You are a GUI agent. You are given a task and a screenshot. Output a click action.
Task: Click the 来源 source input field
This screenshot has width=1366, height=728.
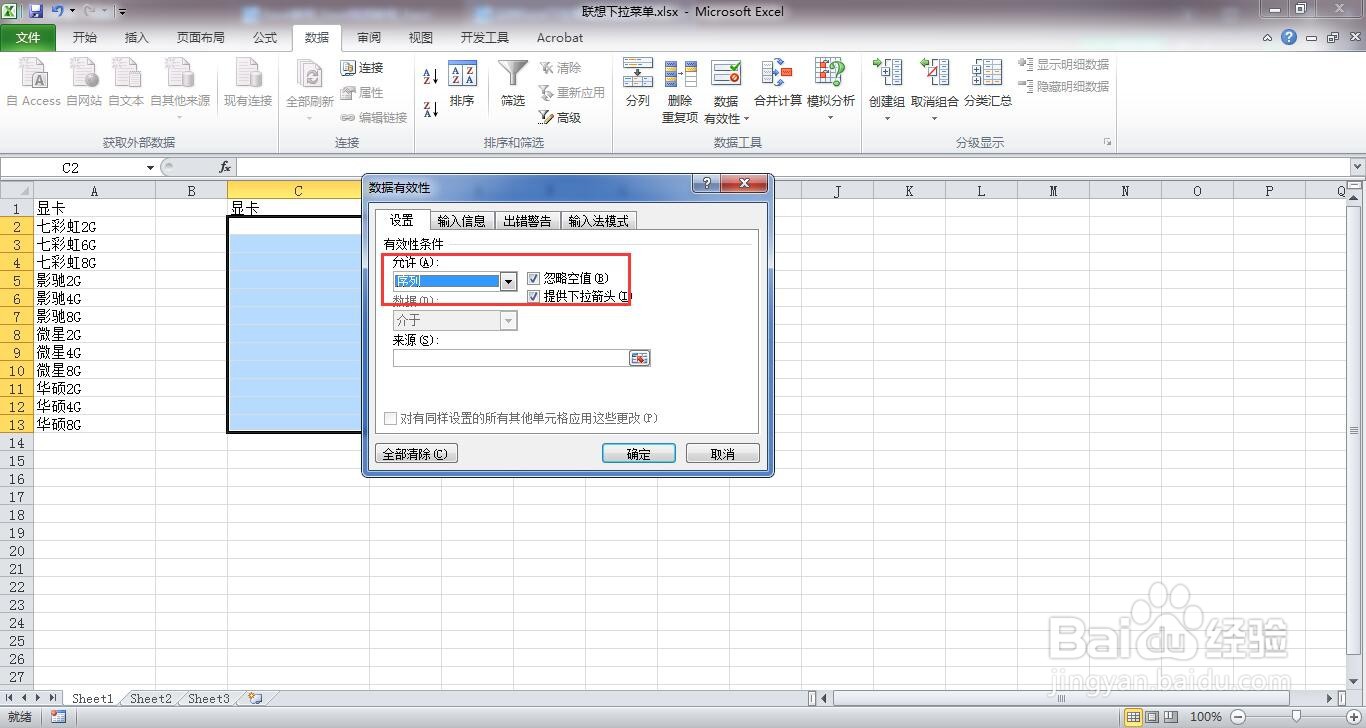(x=510, y=358)
